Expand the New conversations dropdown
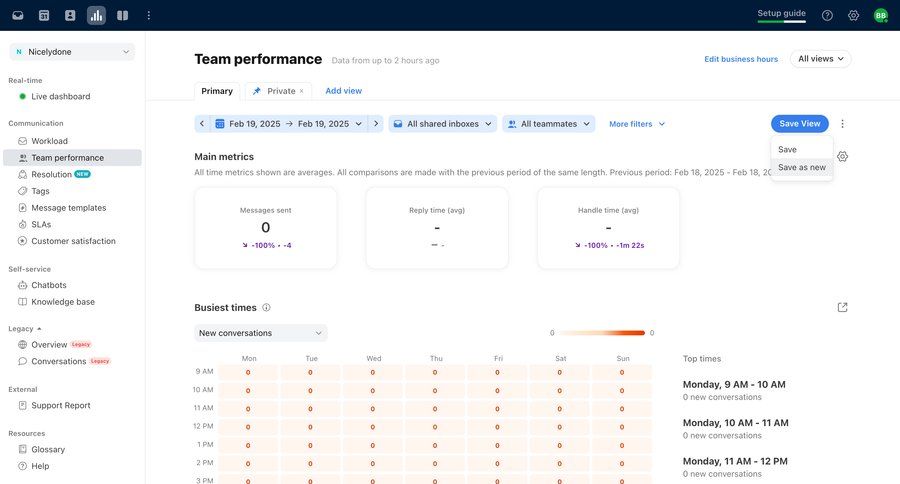The width and height of the screenshot is (900, 484). click(x=260, y=333)
